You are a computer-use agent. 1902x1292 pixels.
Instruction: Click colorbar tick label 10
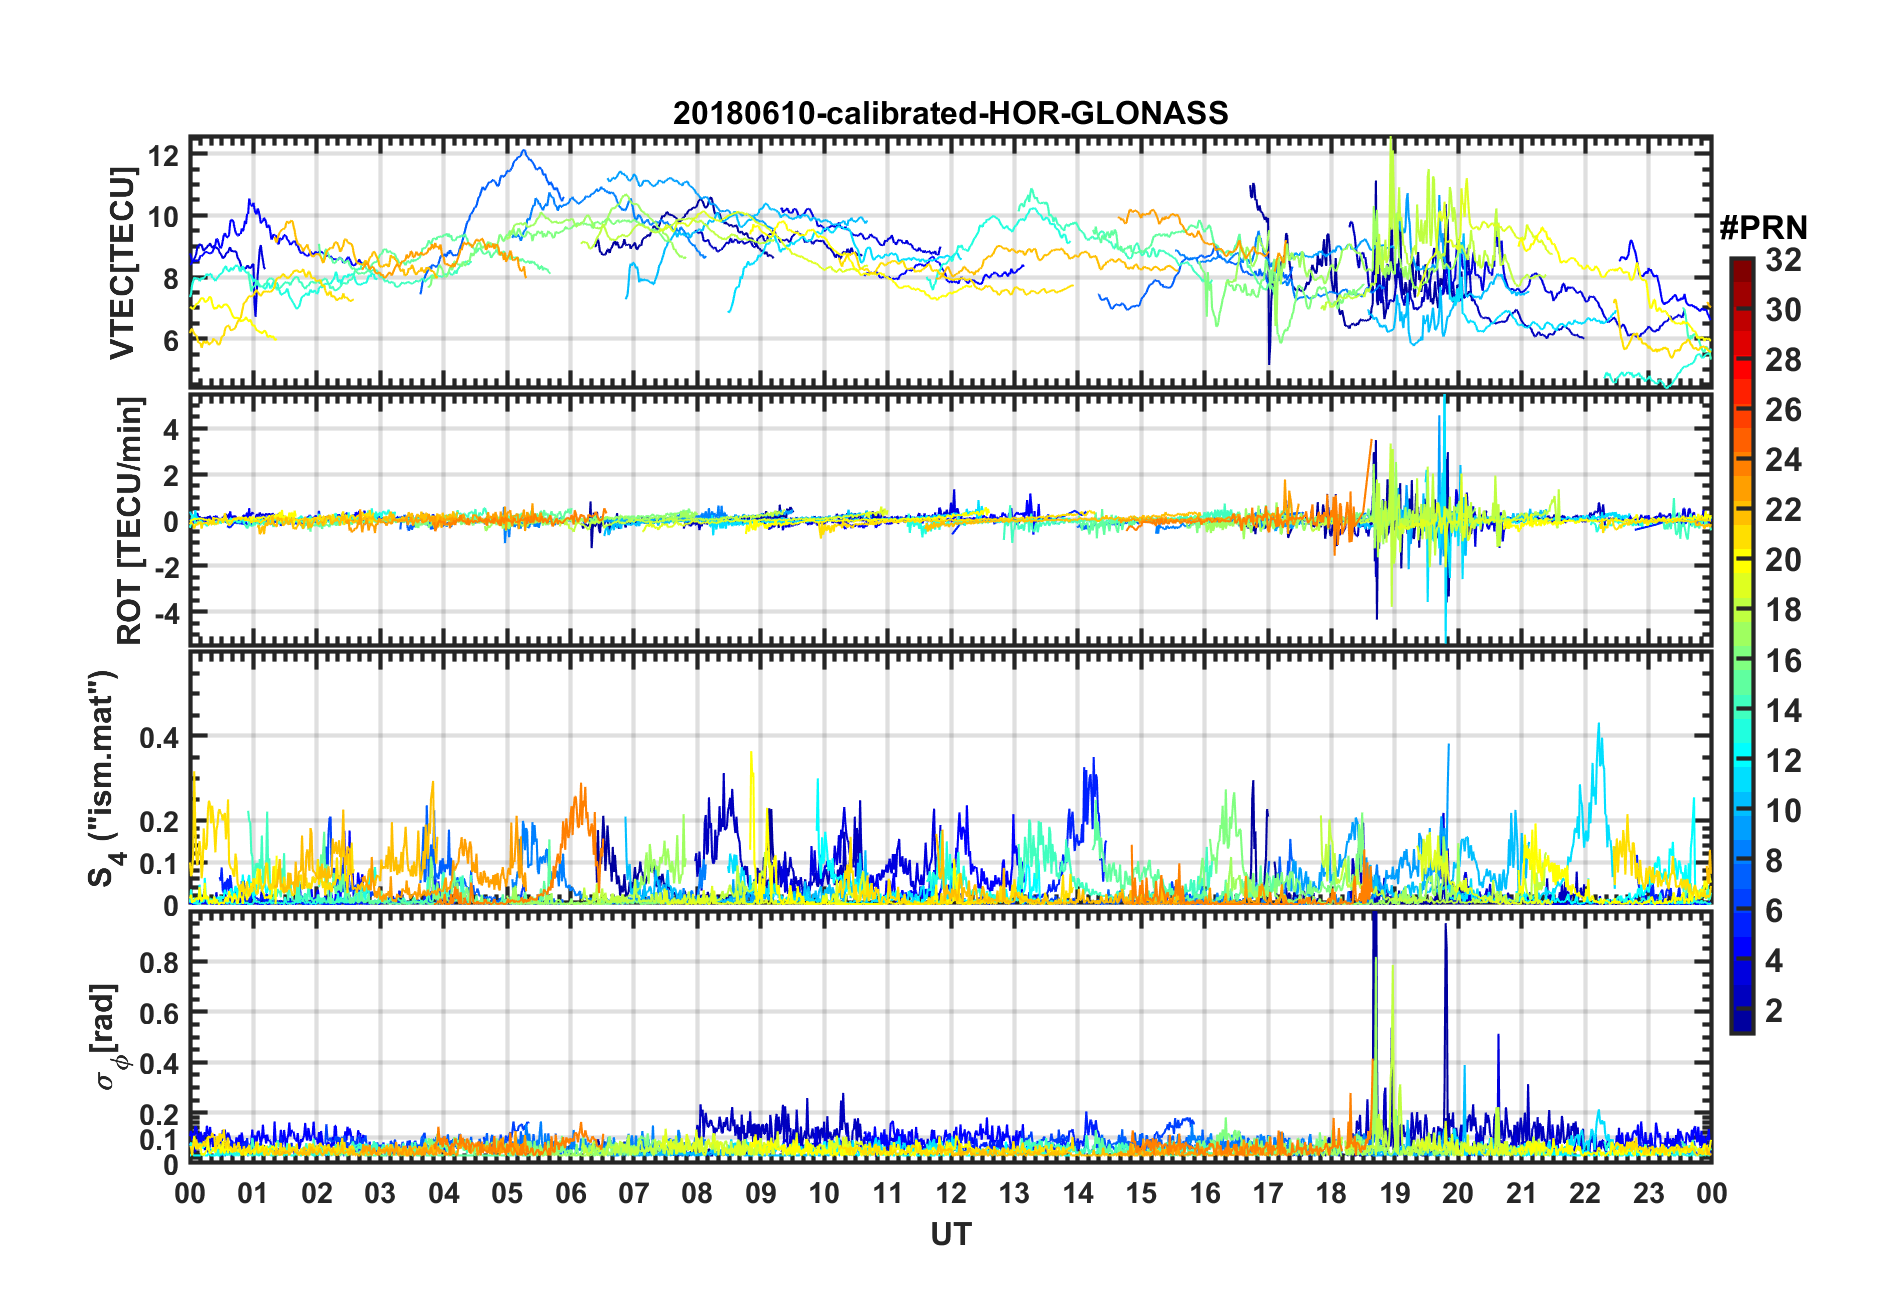click(x=1783, y=811)
